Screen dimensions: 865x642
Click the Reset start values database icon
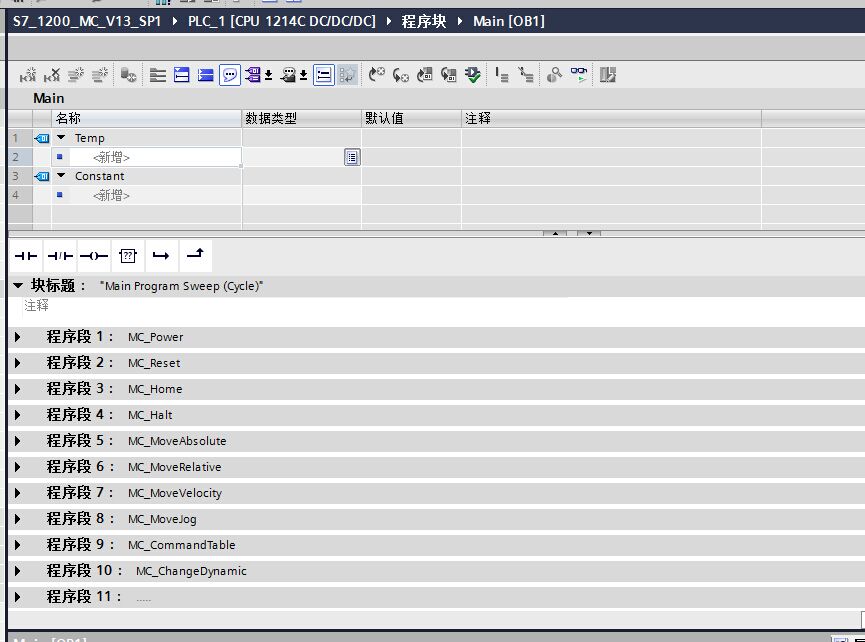[128, 74]
